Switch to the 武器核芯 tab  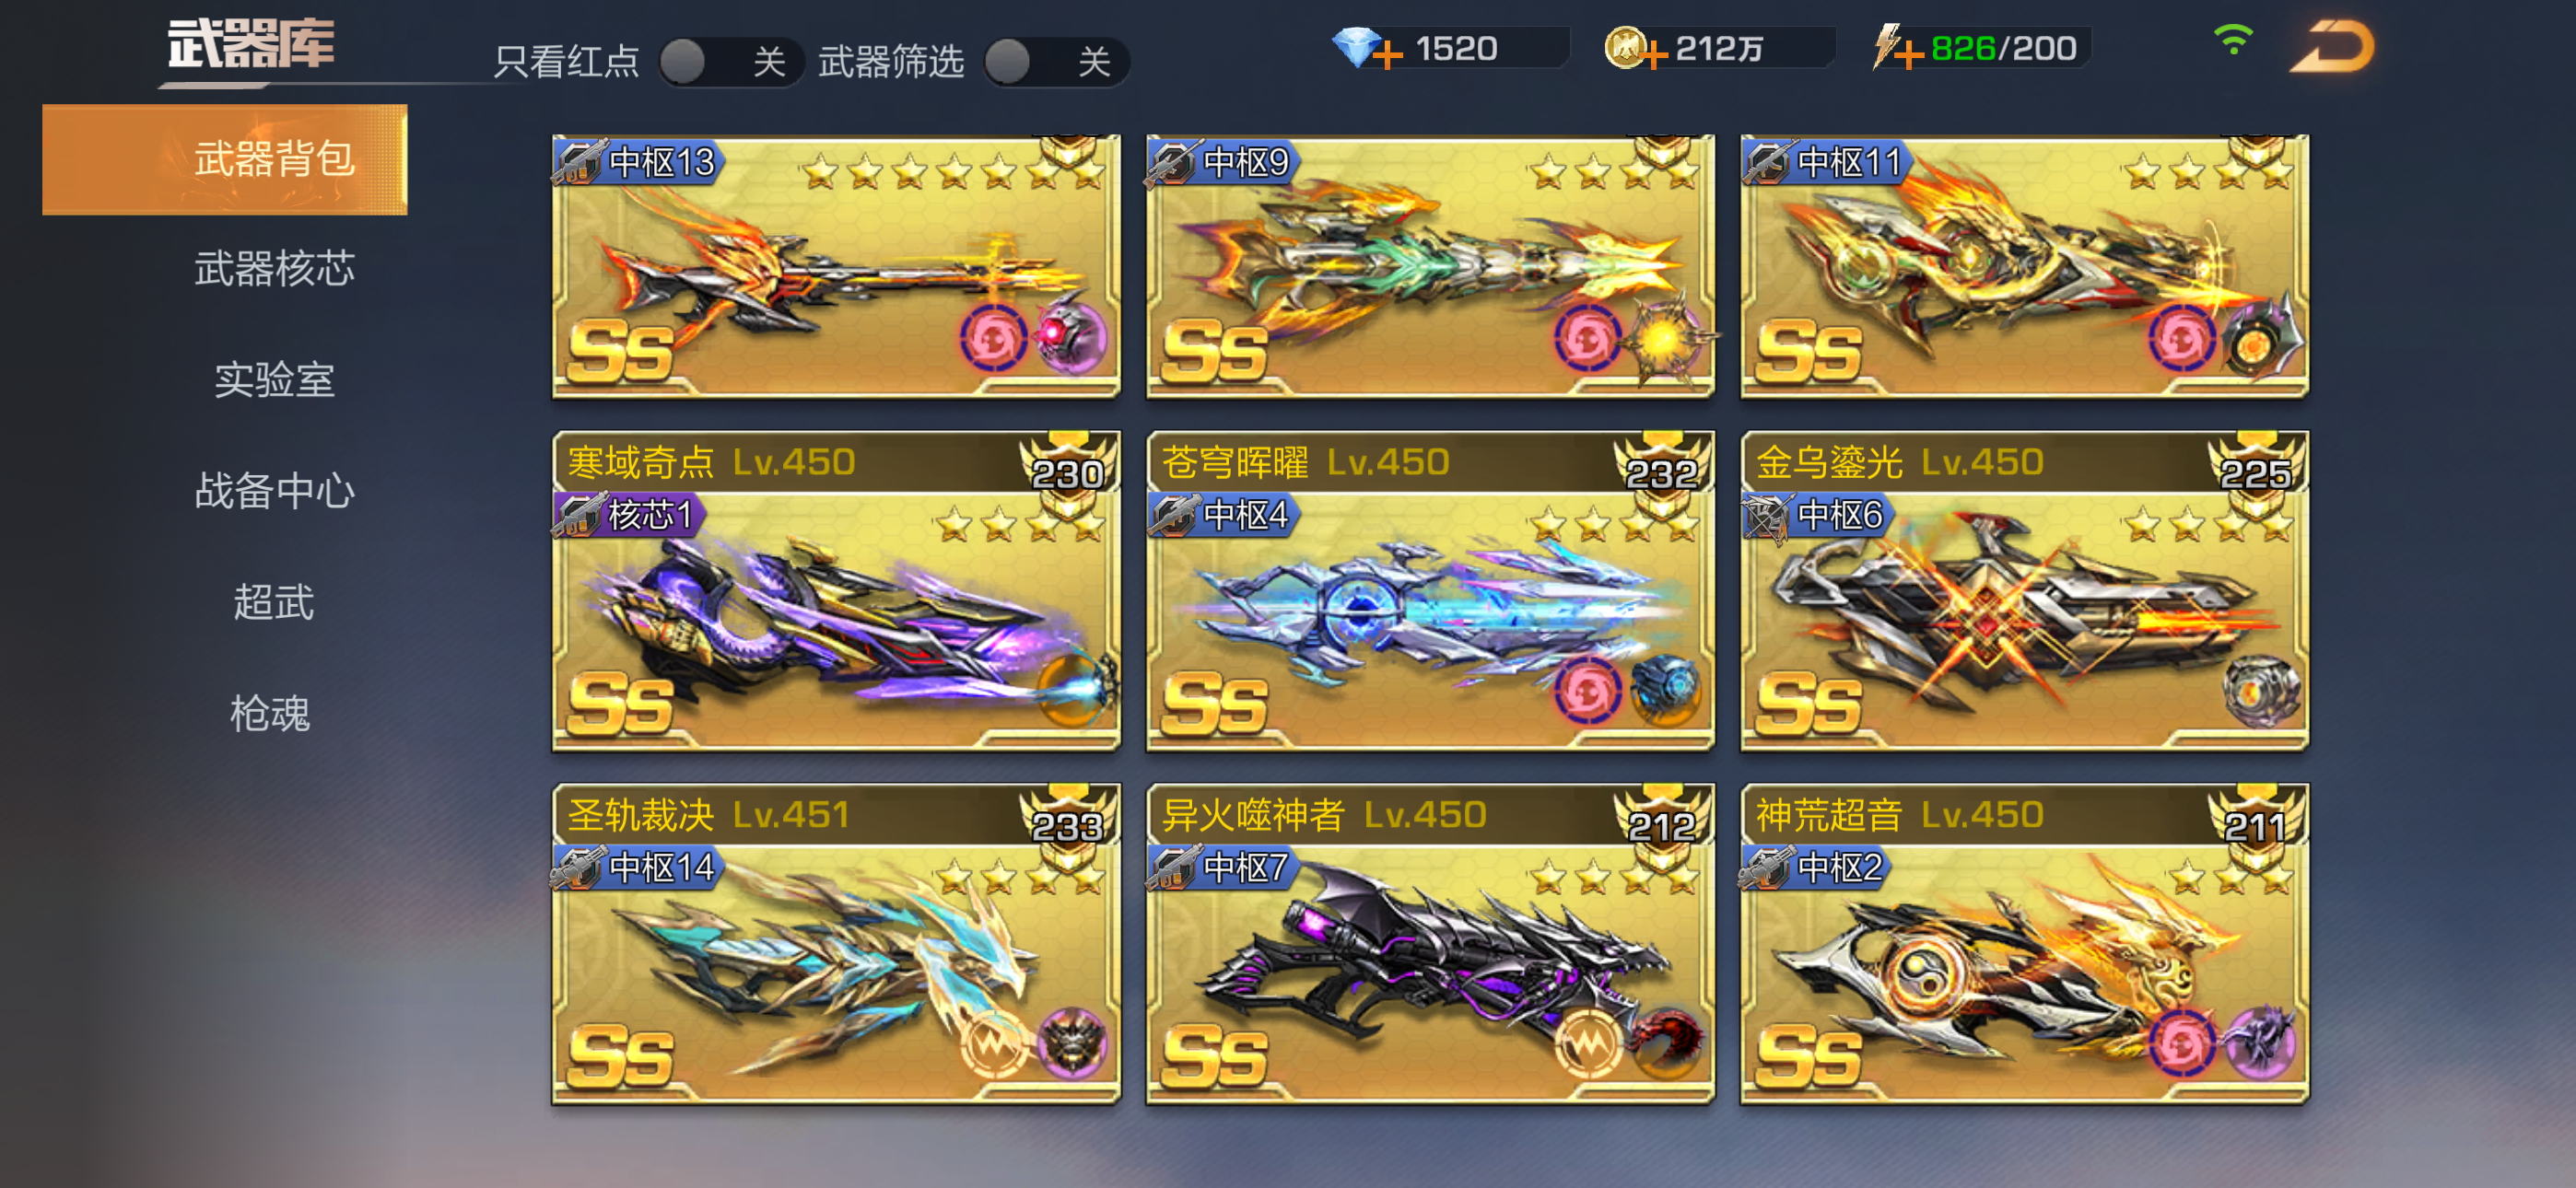click(x=274, y=269)
